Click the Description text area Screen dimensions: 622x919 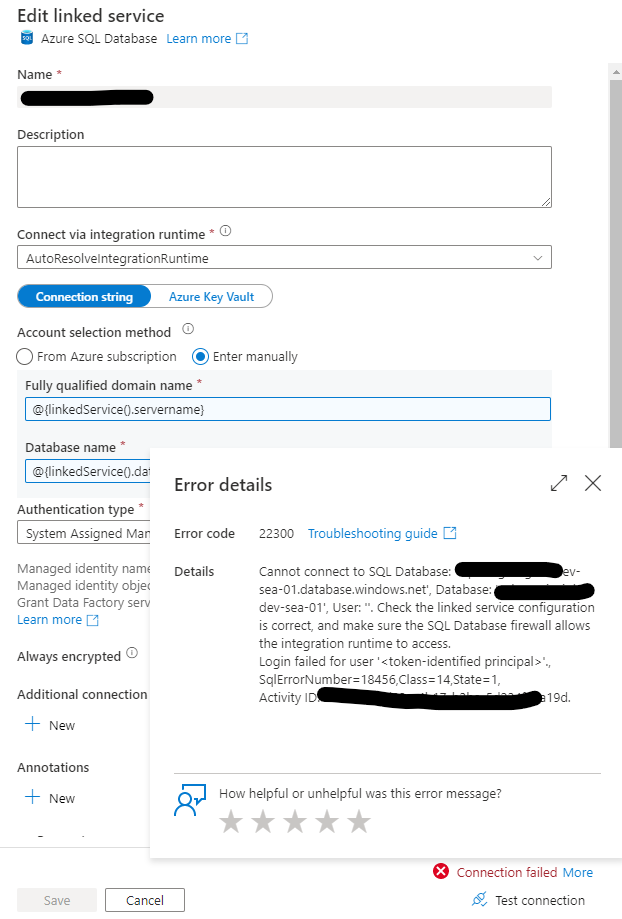284,177
